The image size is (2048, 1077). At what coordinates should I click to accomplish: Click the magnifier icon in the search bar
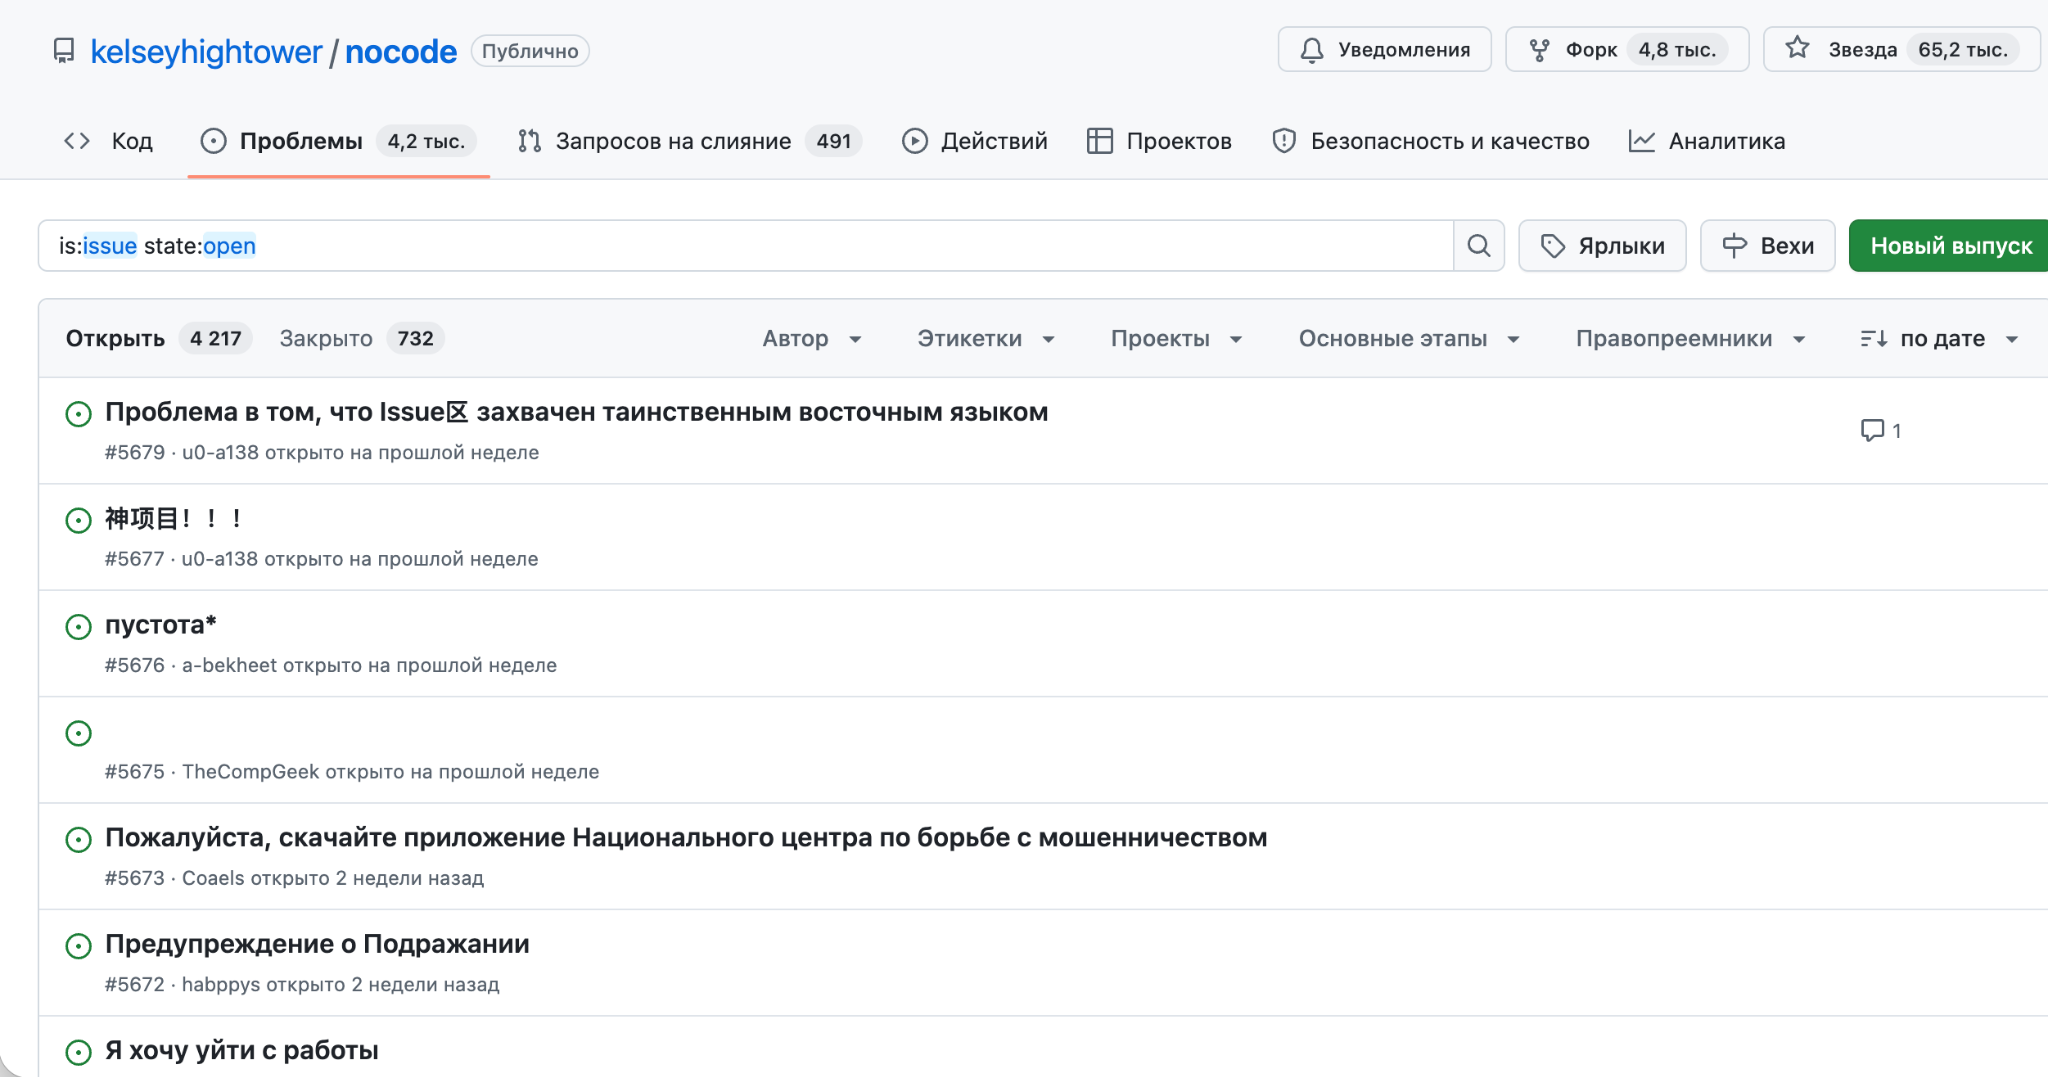pos(1477,245)
